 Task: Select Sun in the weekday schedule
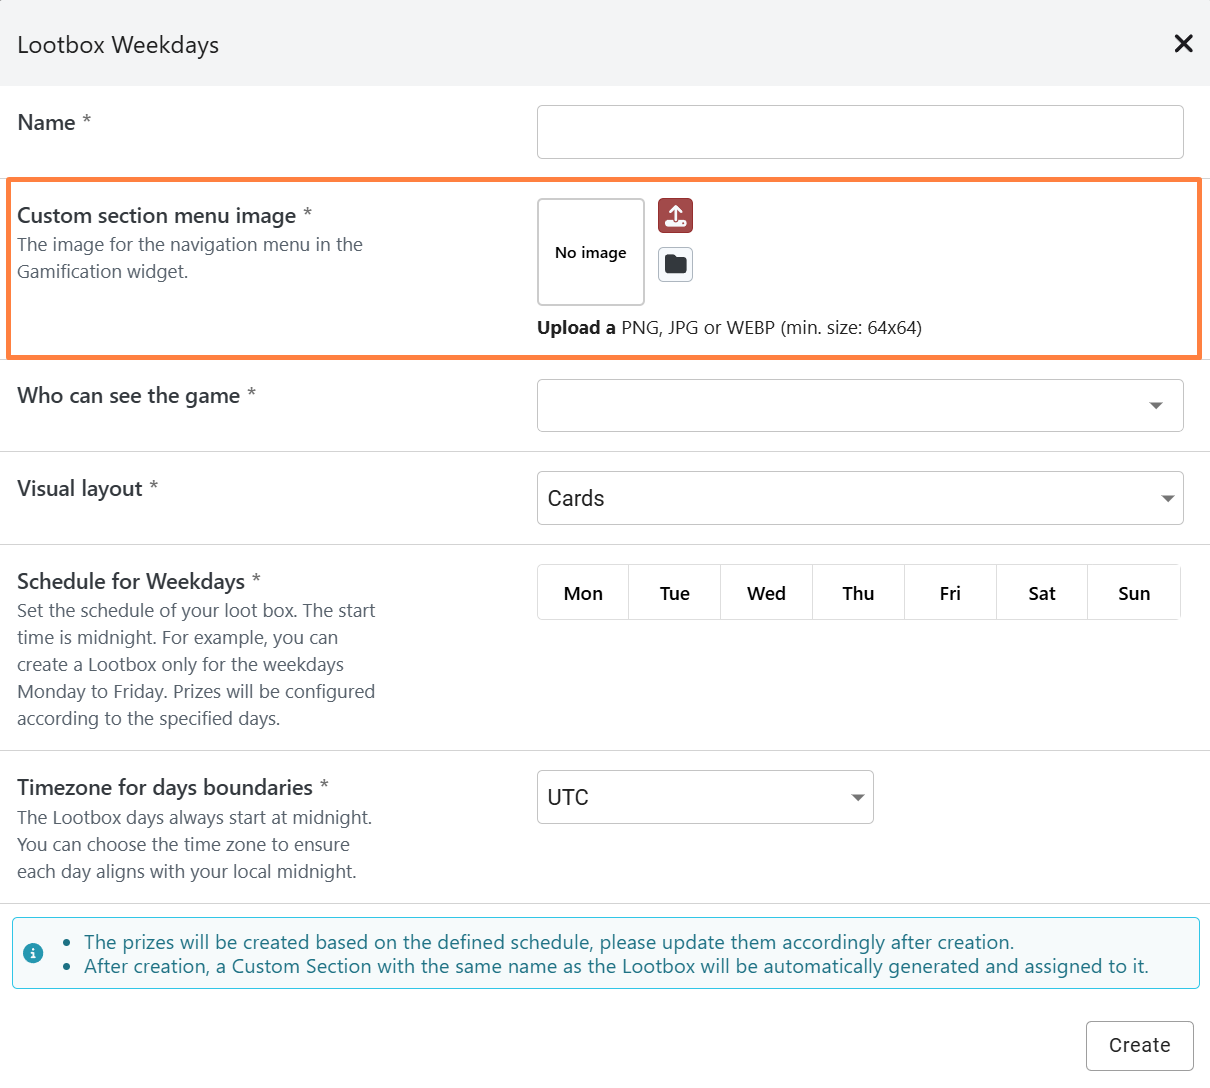click(1134, 593)
